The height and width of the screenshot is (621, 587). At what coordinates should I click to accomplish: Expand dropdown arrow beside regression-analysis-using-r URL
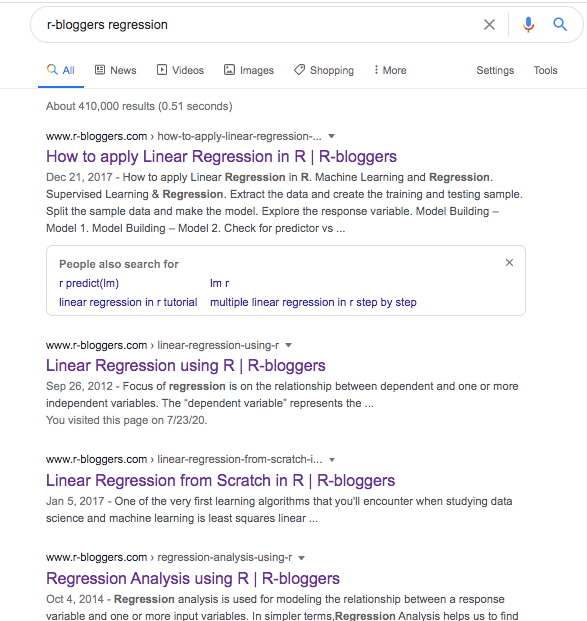click(x=301, y=558)
